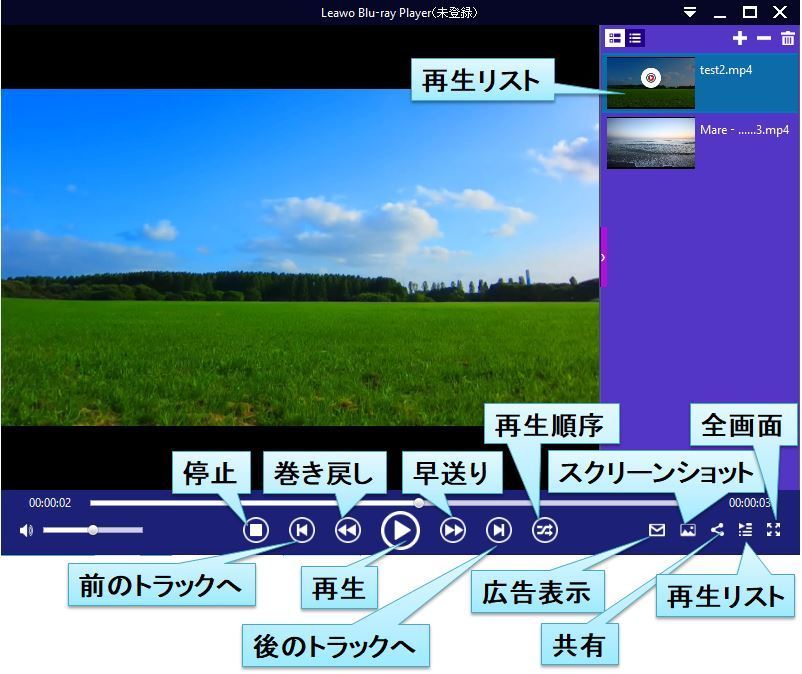Open the share options
This screenshot has width=802, height=674.
click(x=717, y=531)
